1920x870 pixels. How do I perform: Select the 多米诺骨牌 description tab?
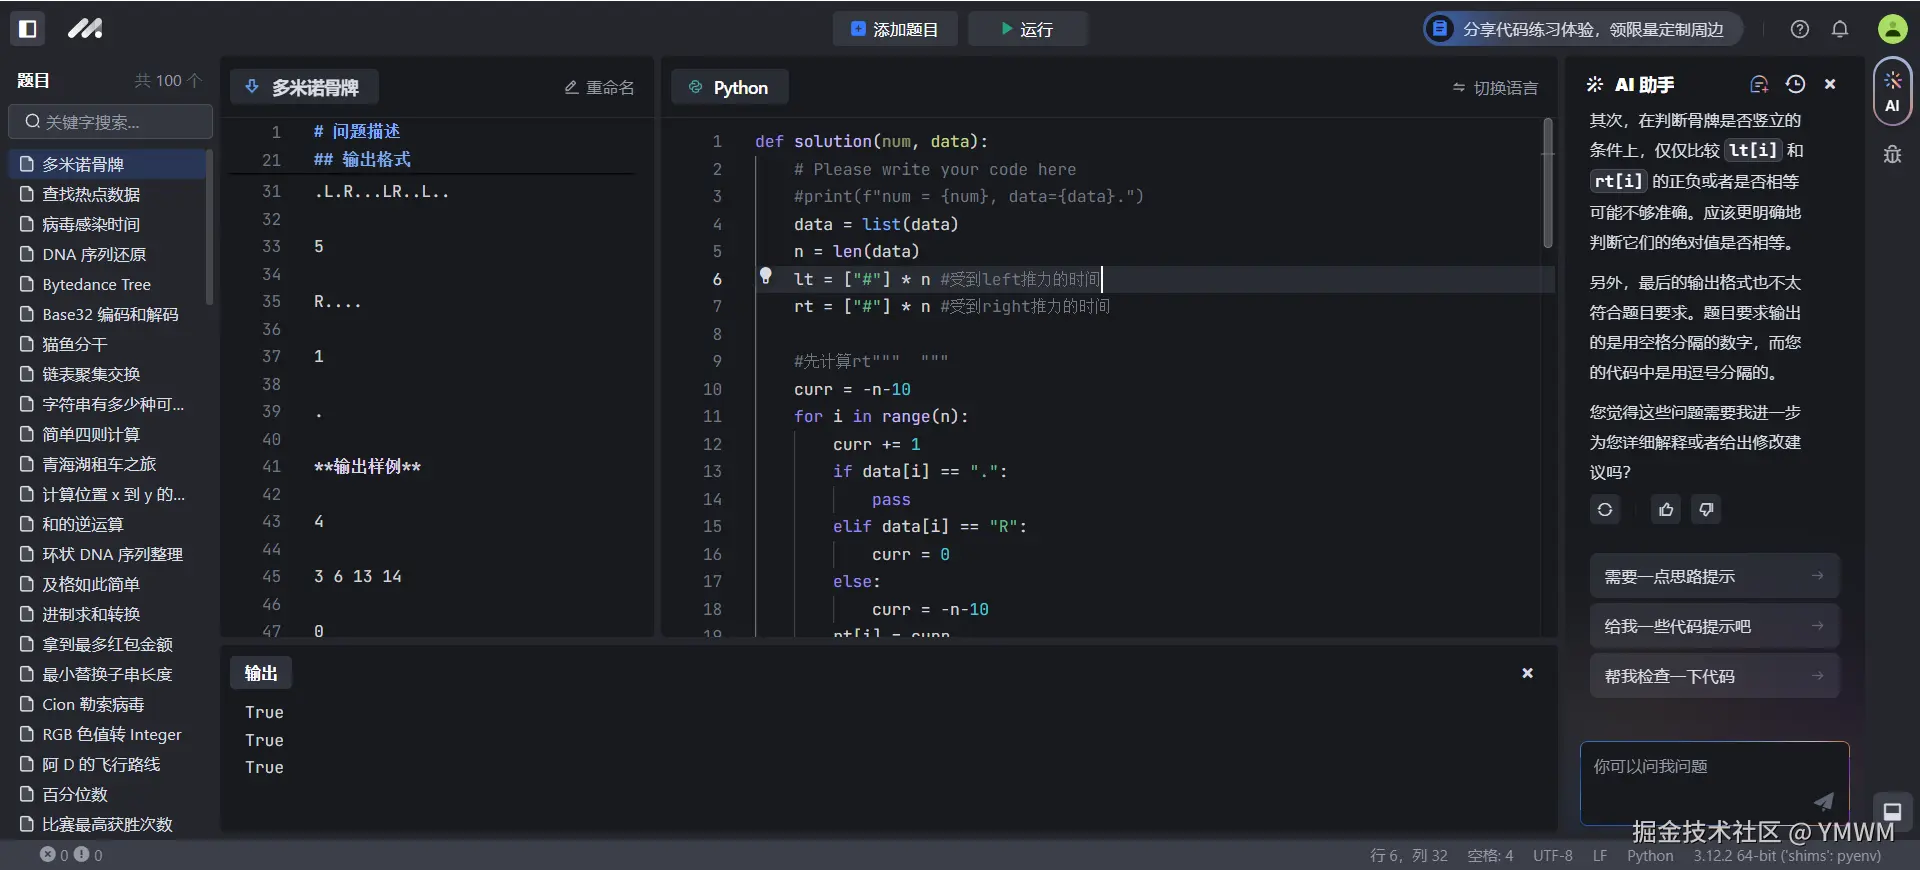click(x=304, y=87)
